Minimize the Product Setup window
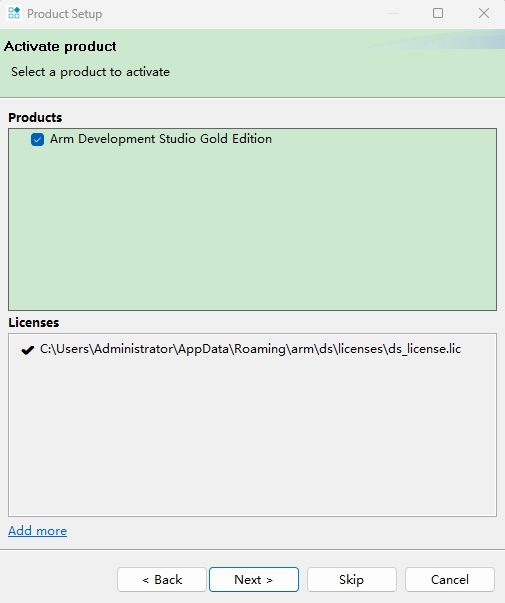 393,13
